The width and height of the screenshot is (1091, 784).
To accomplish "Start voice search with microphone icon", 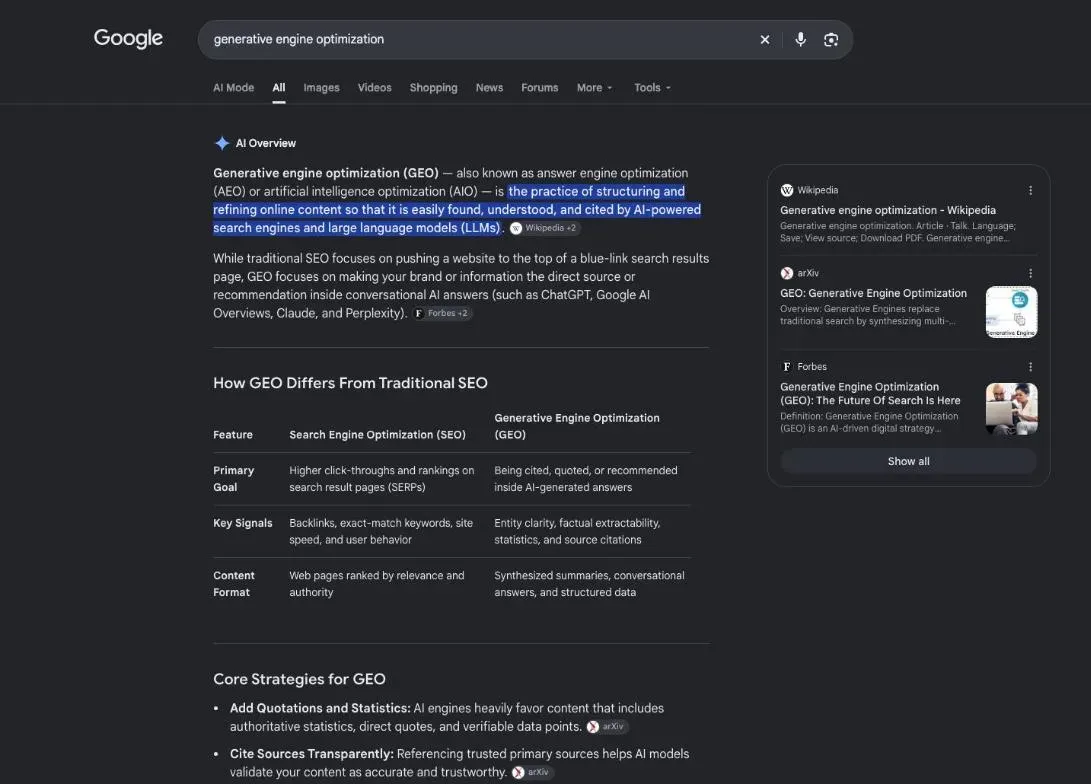I will (x=801, y=40).
